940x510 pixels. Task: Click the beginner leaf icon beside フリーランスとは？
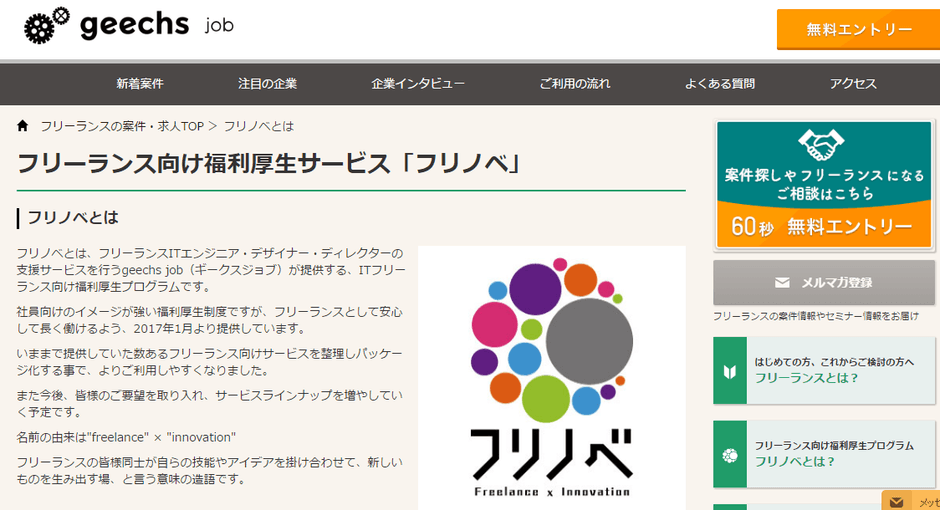coord(730,372)
